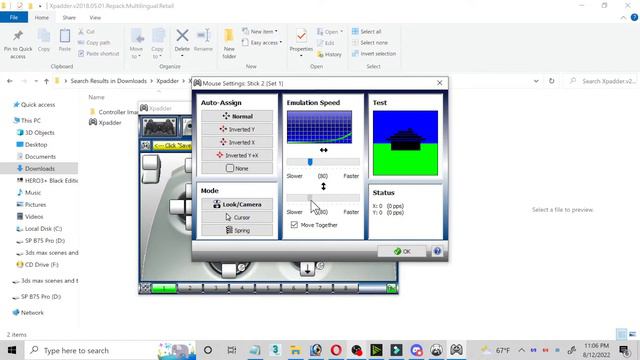Image resolution: width=640 pixels, height=360 pixels.
Task: Click Copy path in ribbon
Action: (94, 42)
